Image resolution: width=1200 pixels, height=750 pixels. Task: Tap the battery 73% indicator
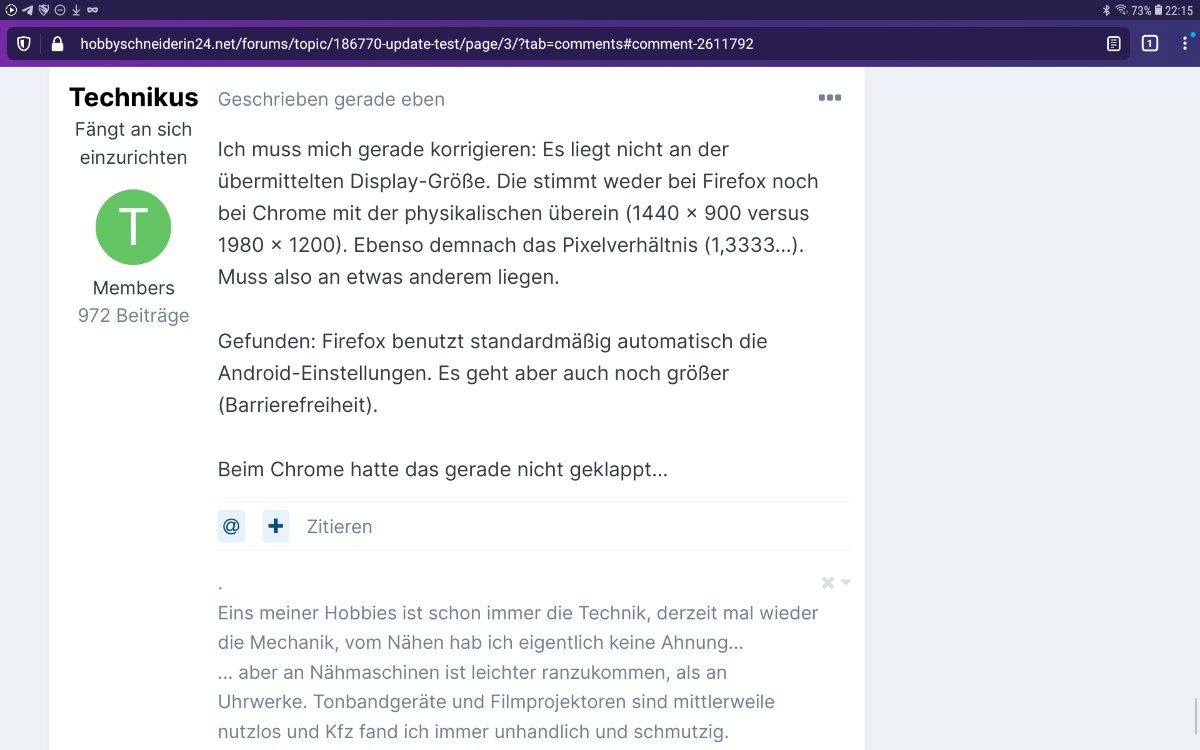point(1147,10)
